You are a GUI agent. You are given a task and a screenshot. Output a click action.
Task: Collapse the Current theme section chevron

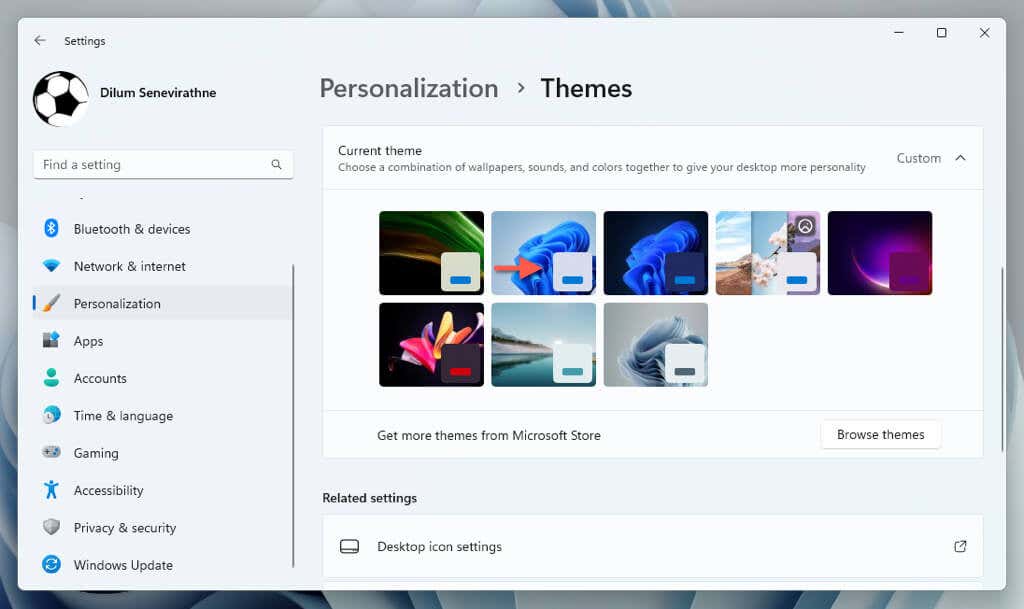click(x=960, y=158)
